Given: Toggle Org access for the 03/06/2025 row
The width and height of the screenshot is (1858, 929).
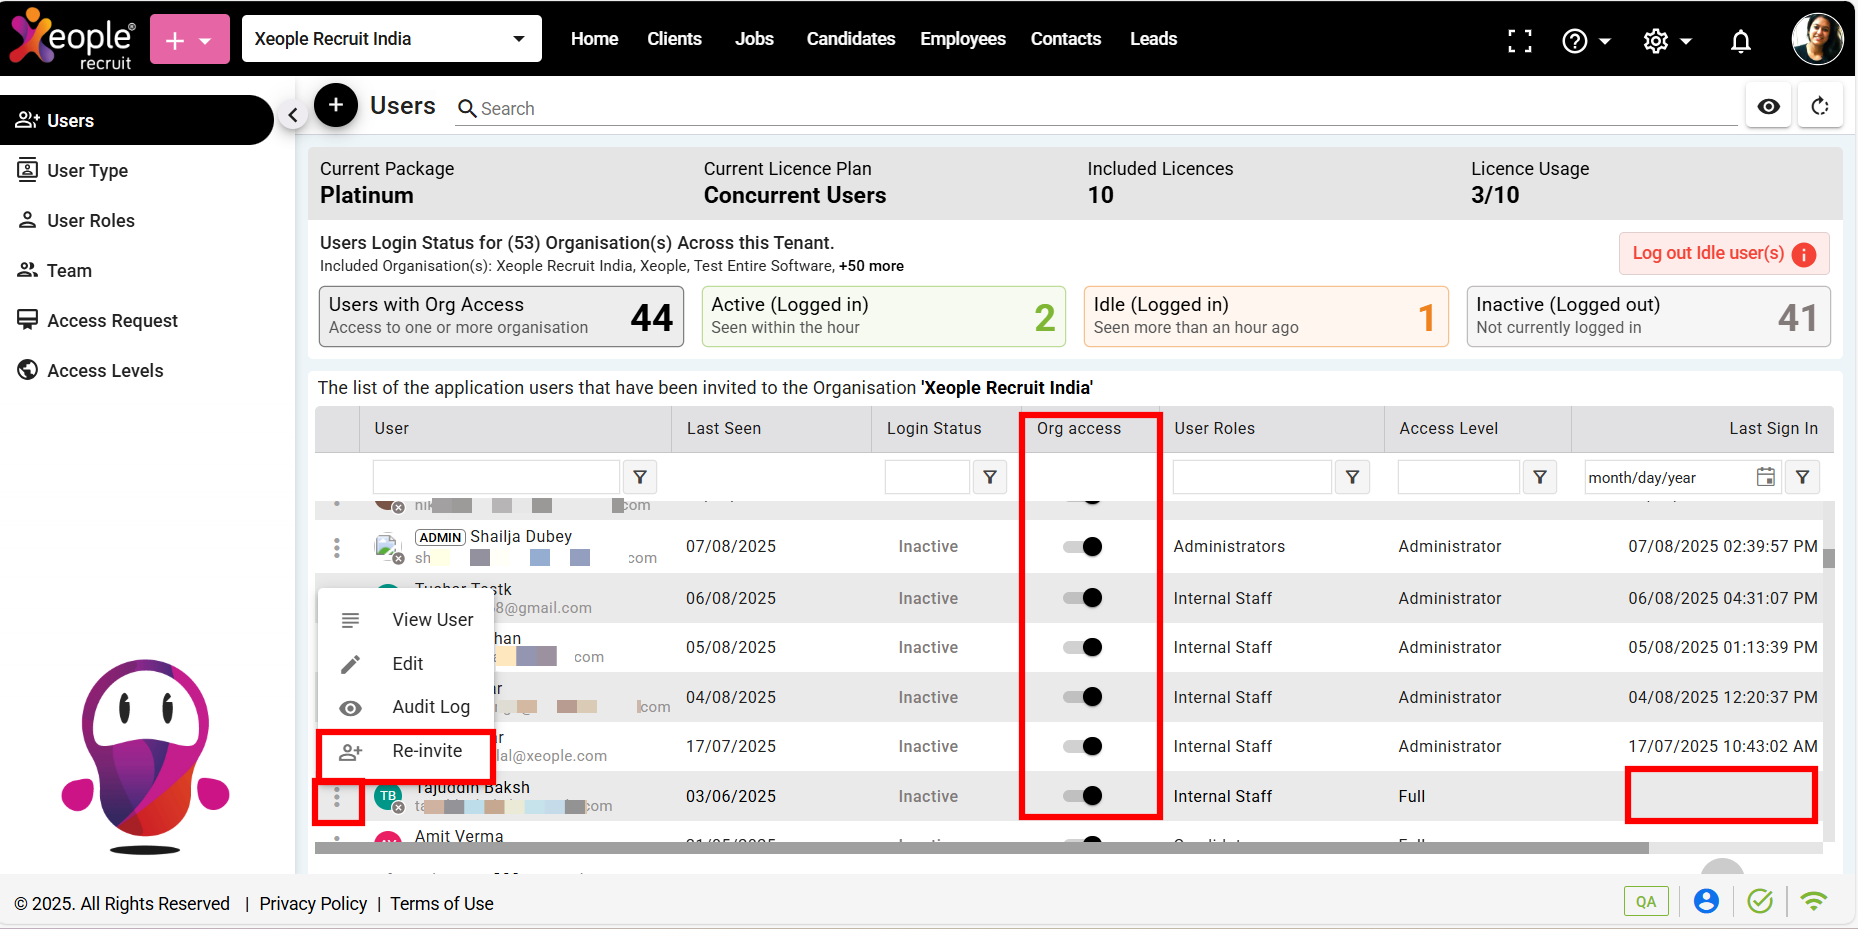Looking at the screenshot, I should (1082, 796).
